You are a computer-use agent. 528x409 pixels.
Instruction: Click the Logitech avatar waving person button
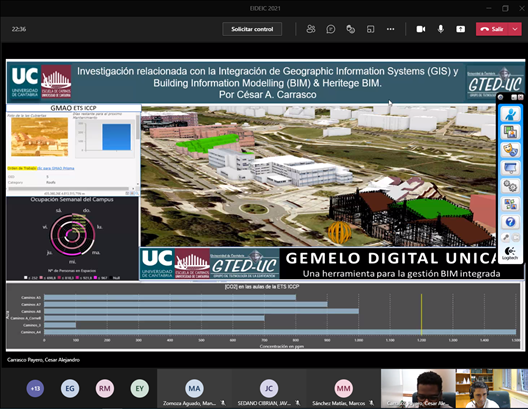pyautogui.click(x=510, y=114)
